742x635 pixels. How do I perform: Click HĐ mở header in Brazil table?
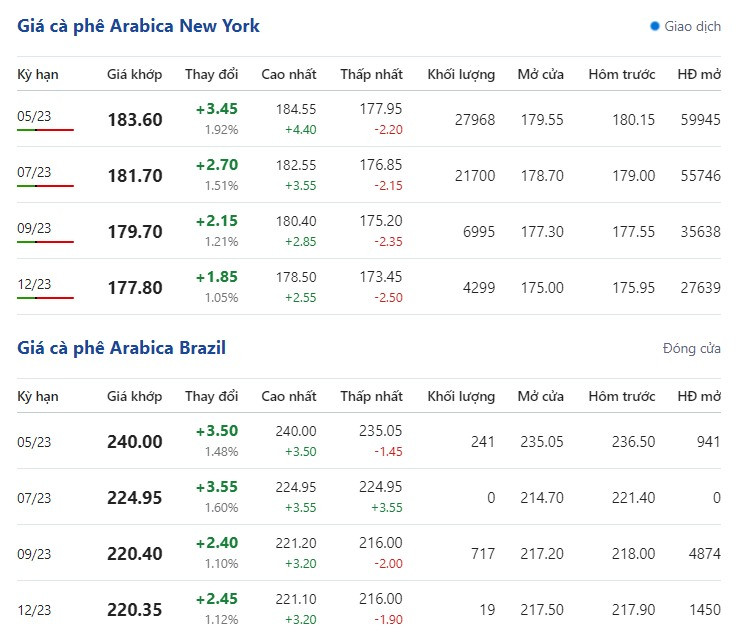(x=698, y=397)
